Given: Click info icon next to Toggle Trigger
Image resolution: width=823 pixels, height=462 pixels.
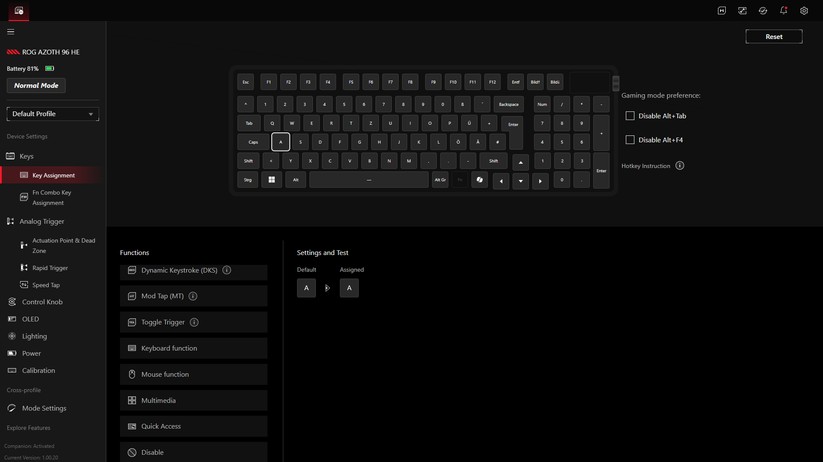Looking at the screenshot, I should click(x=194, y=322).
